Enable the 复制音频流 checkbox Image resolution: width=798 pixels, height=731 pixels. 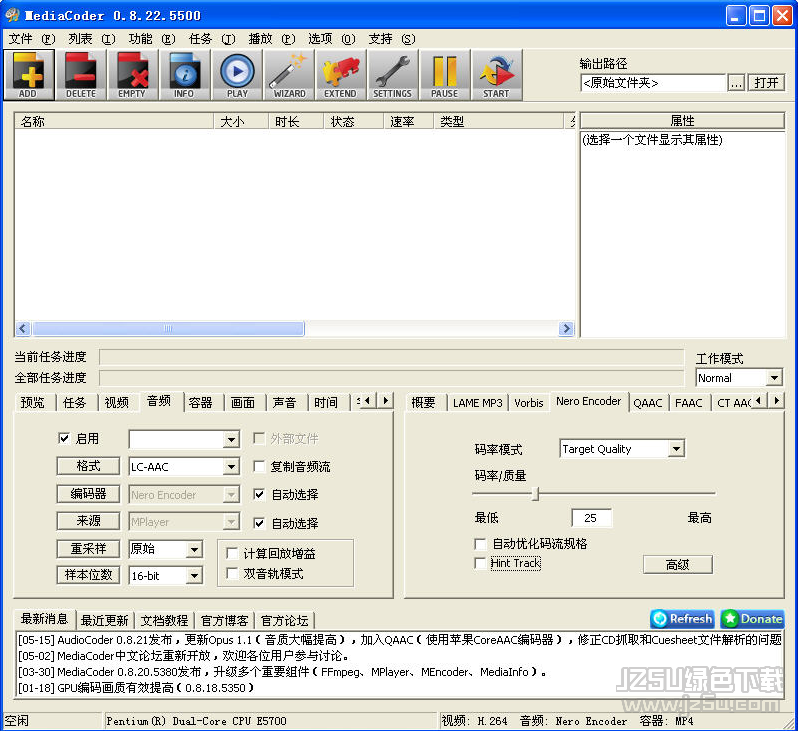click(x=259, y=466)
